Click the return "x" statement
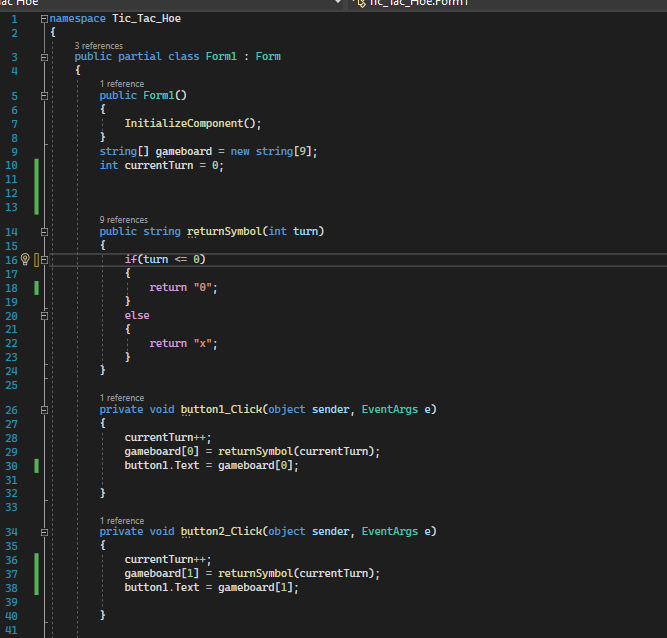The width and height of the screenshot is (667, 638). click(x=183, y=343)
